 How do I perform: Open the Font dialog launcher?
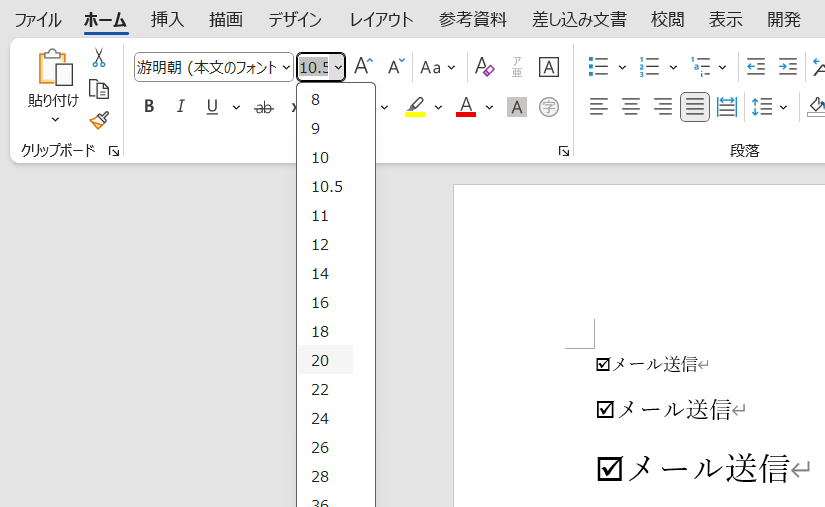[x=564, y=151]
